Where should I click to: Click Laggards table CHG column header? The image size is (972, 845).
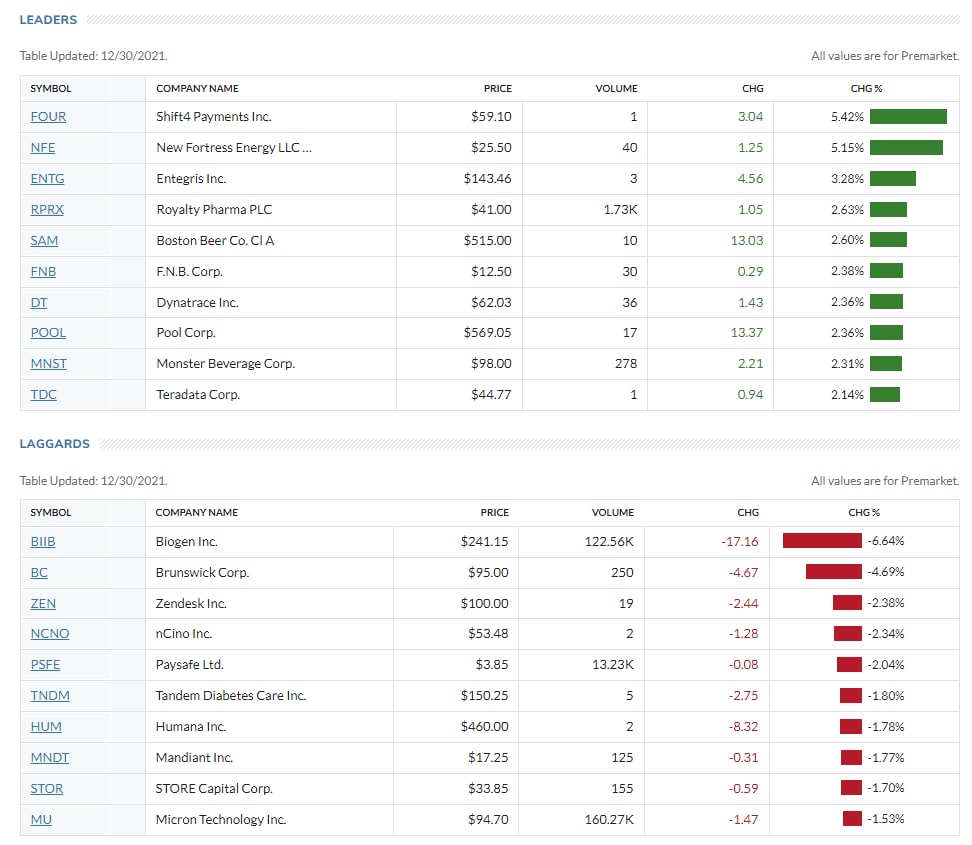click(x=748, y=513)
